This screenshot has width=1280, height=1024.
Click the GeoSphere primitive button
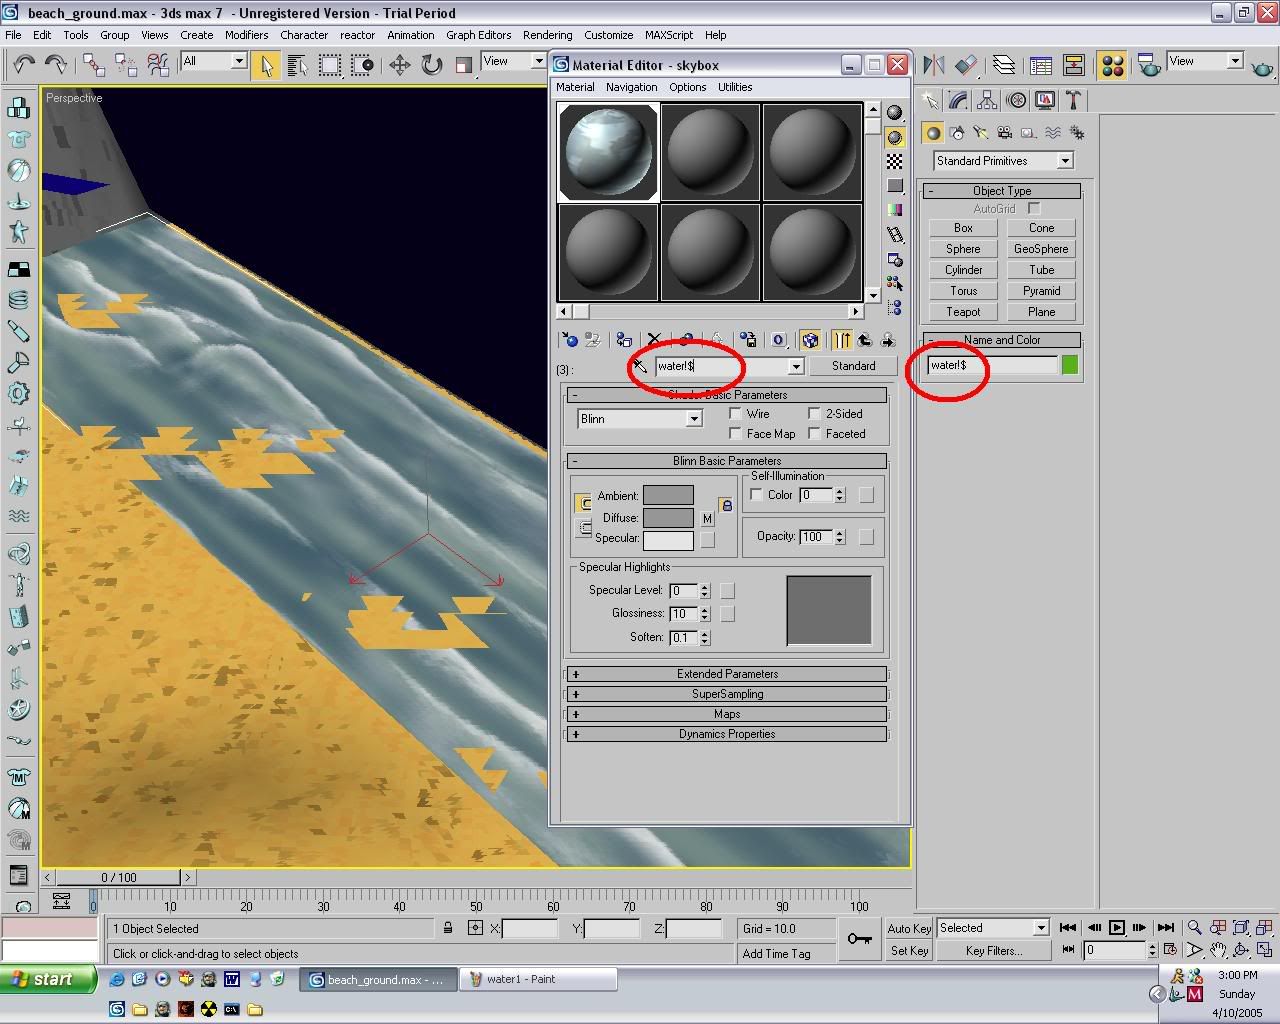(x=1041, y=249)
